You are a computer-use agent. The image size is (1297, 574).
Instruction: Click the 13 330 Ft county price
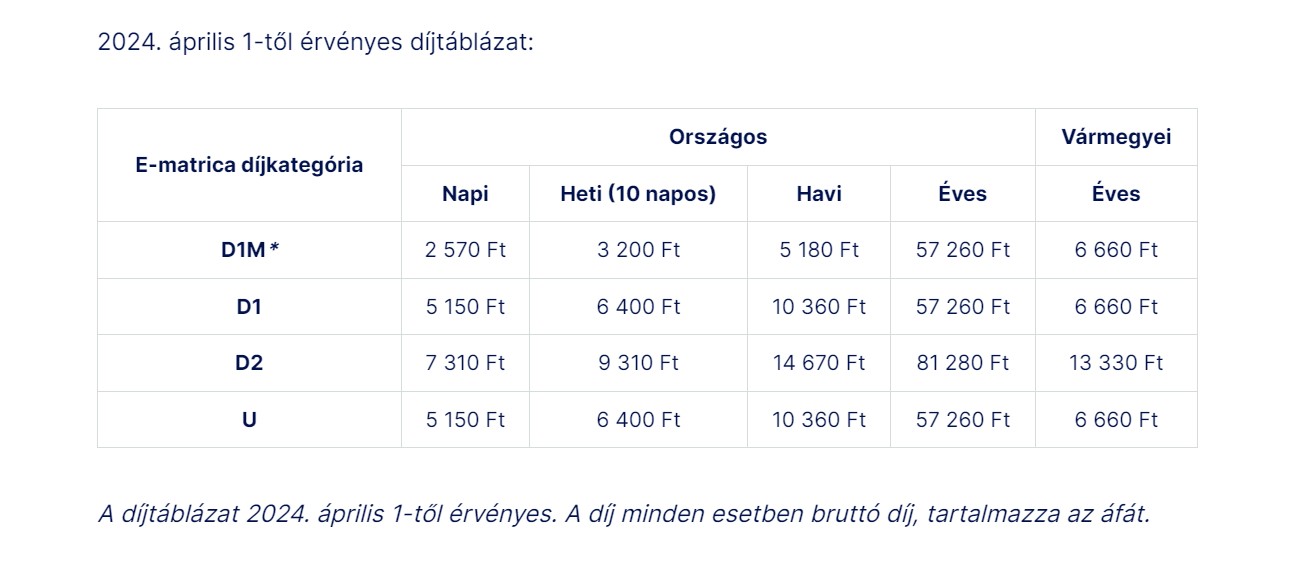[x=1116, y=363]
